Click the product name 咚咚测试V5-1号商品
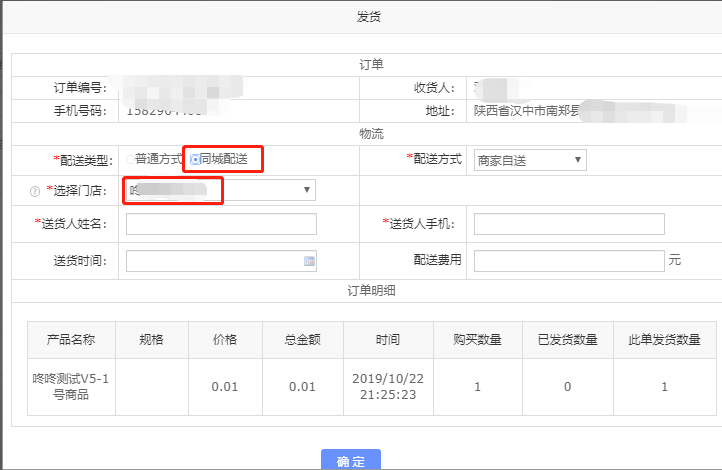722x470 pixels. coord(71,386)
